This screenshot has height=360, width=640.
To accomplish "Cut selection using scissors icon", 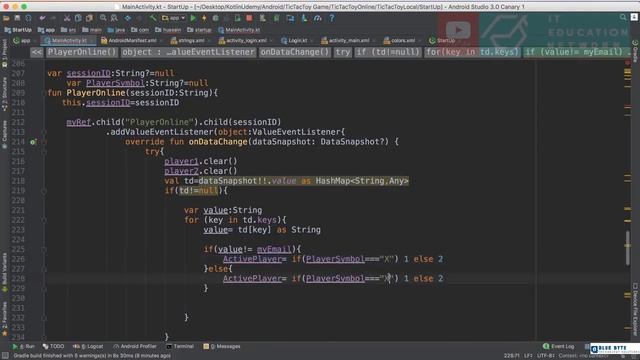I will [x=67, y=18].
